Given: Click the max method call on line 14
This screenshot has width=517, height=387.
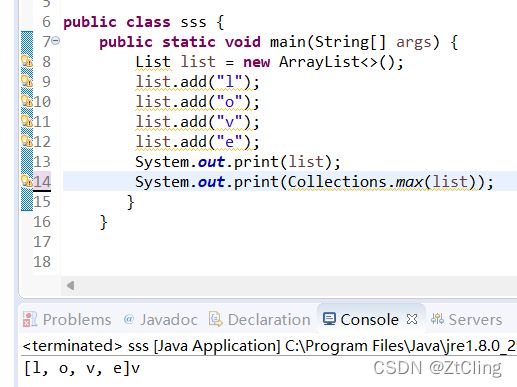Looking at the screenshot, I should tap(409, 182).
